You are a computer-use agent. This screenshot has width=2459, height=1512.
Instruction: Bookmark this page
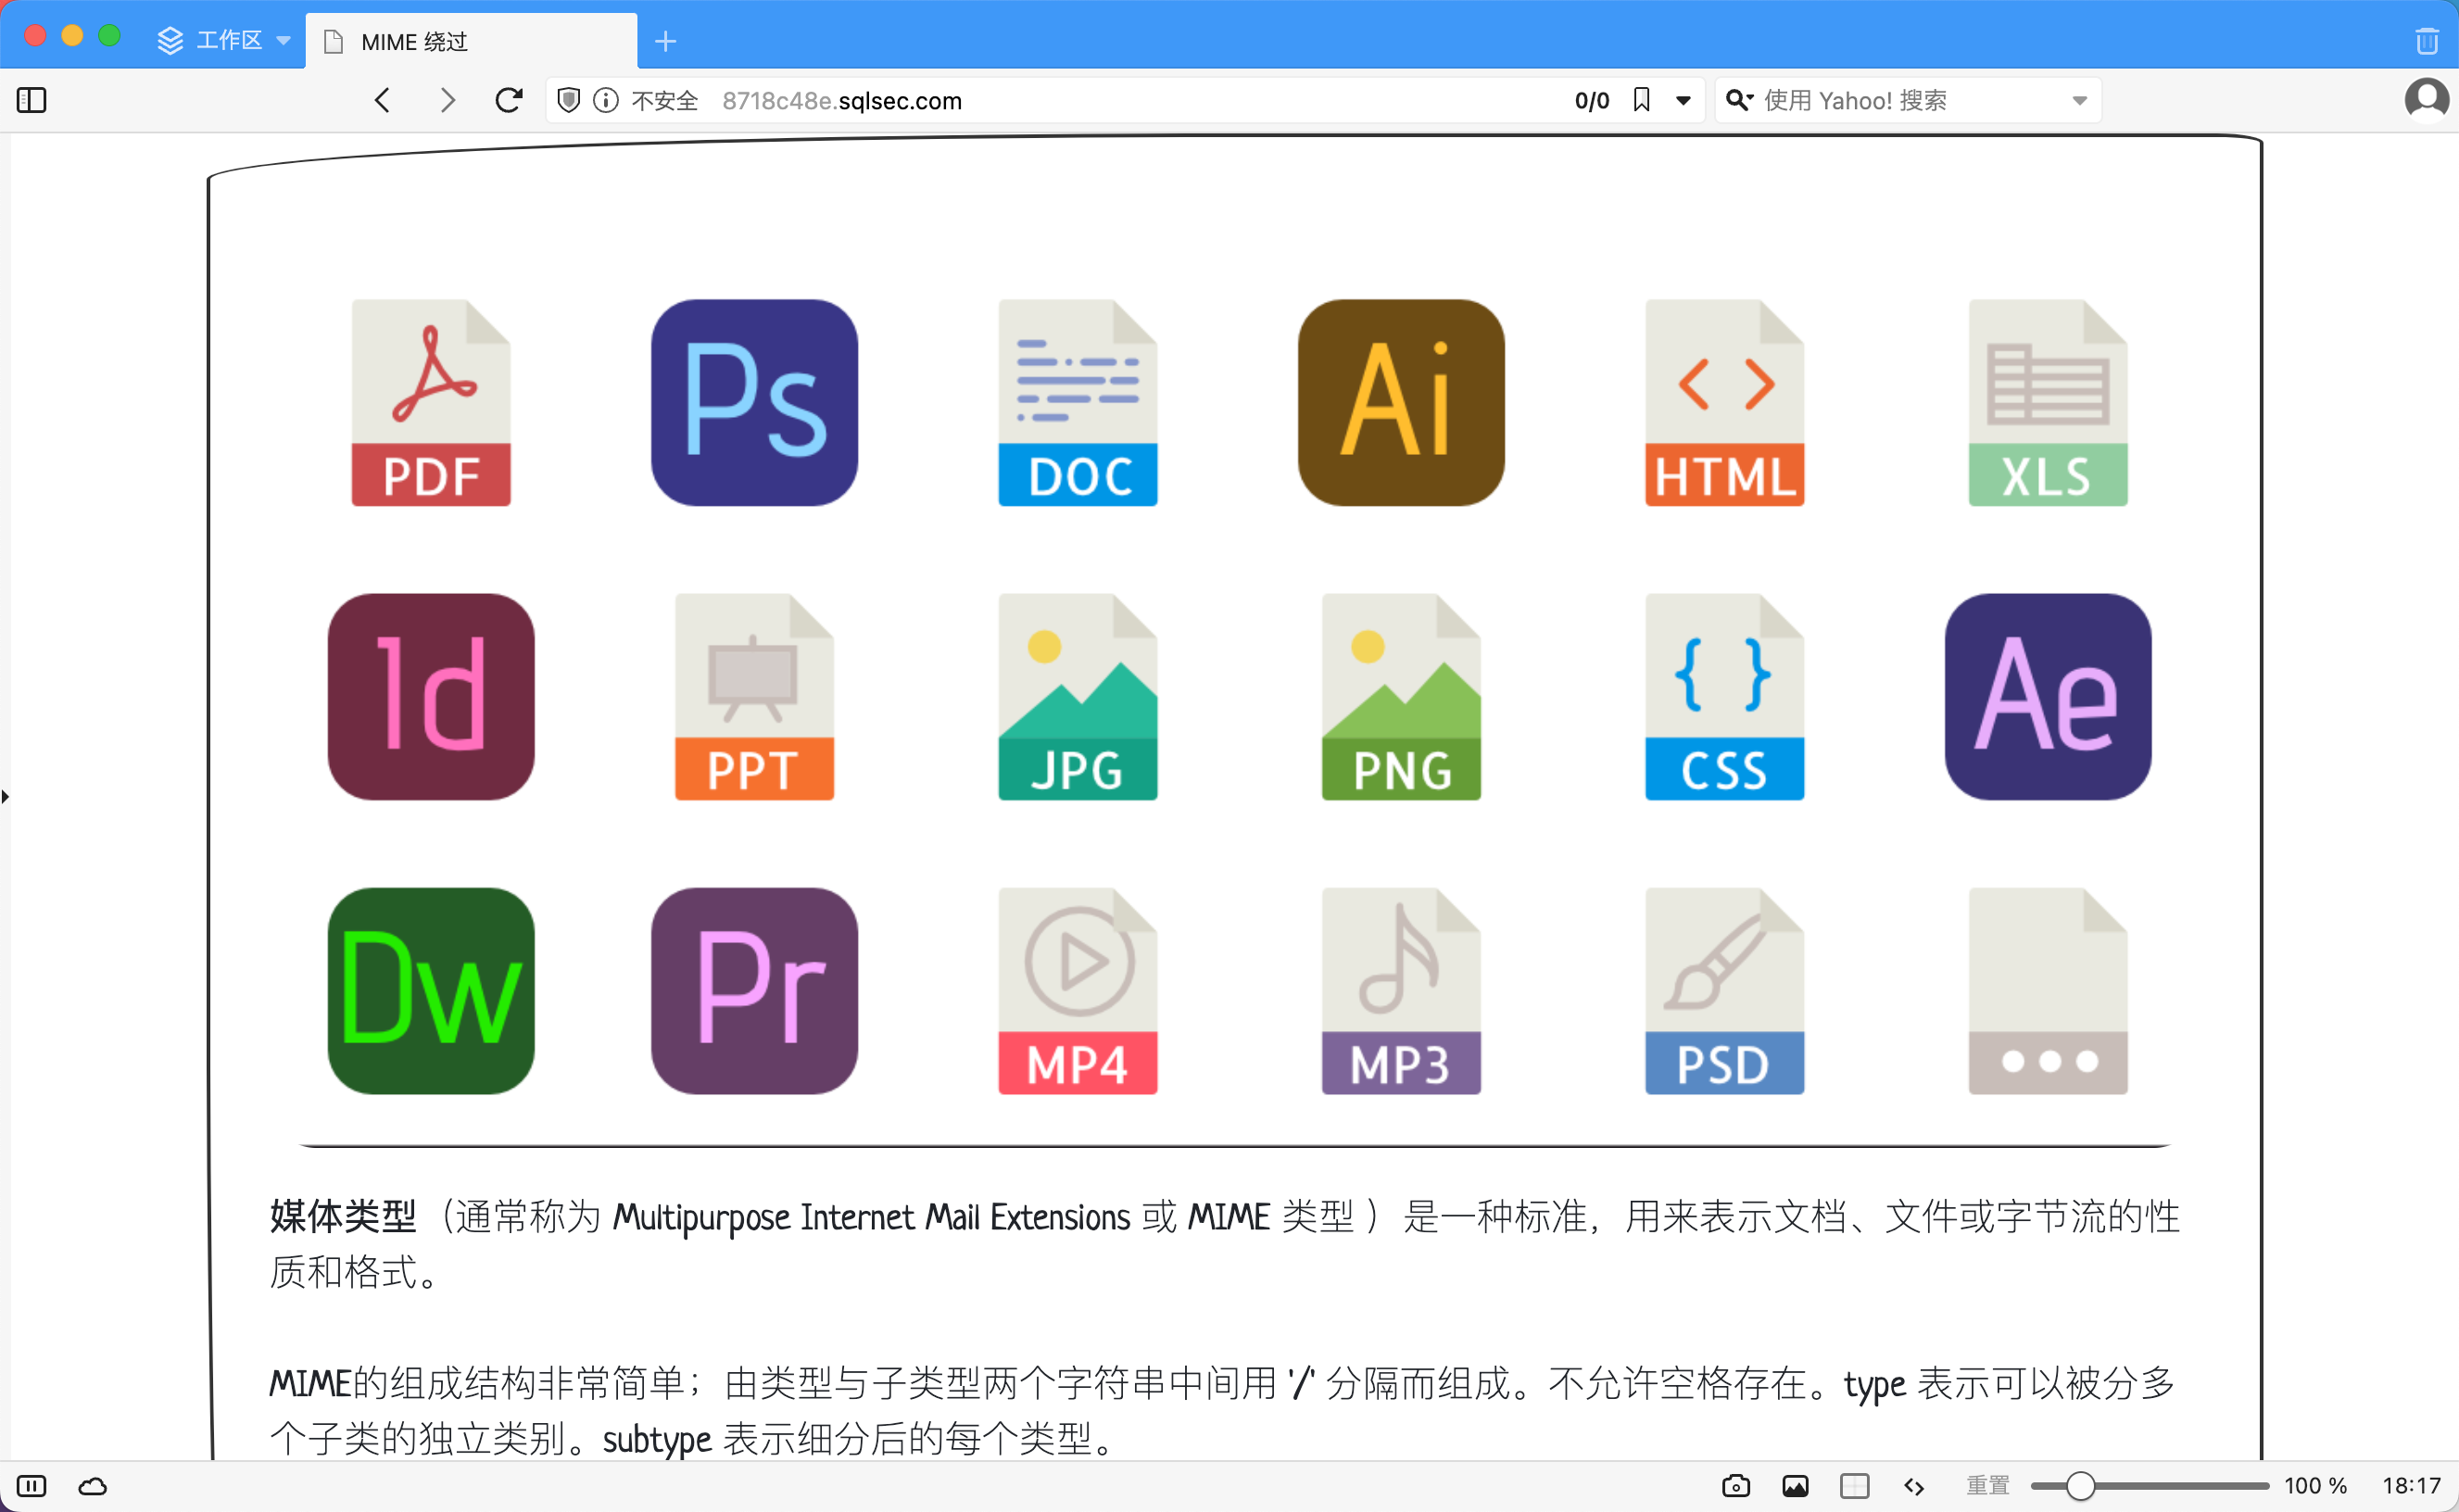pyautogui.click(x=1641, y=100)
